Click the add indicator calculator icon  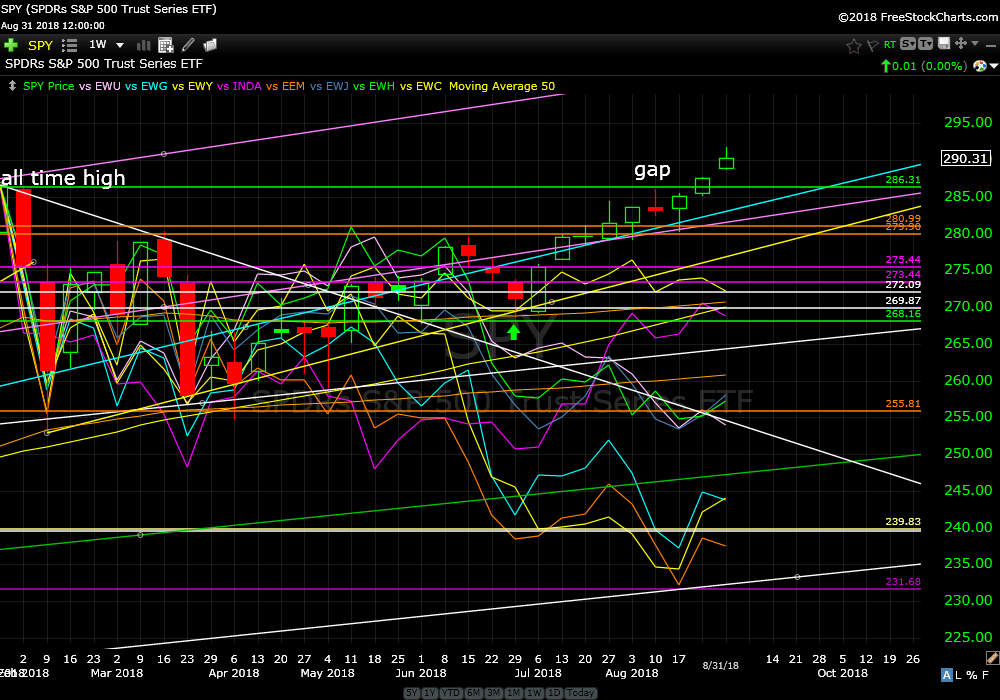click(x=166, y=45)
